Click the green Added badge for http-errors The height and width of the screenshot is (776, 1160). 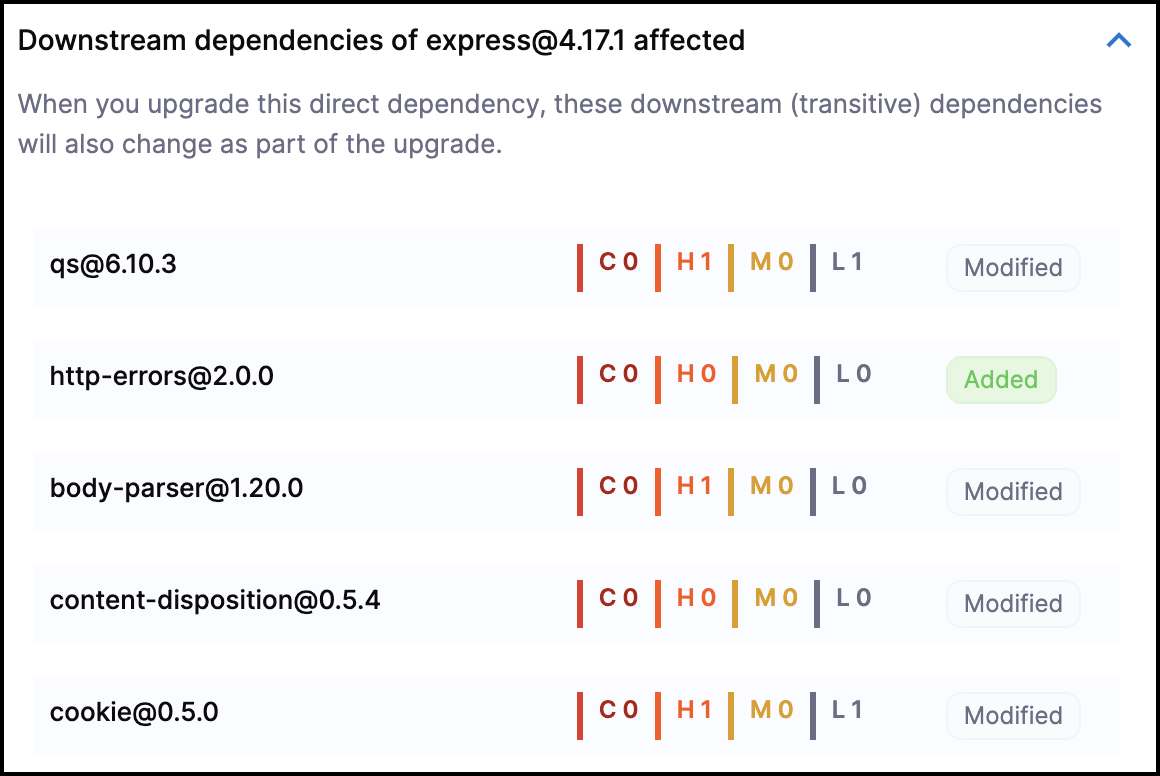pyautogui.click(x=1000, y=380)
